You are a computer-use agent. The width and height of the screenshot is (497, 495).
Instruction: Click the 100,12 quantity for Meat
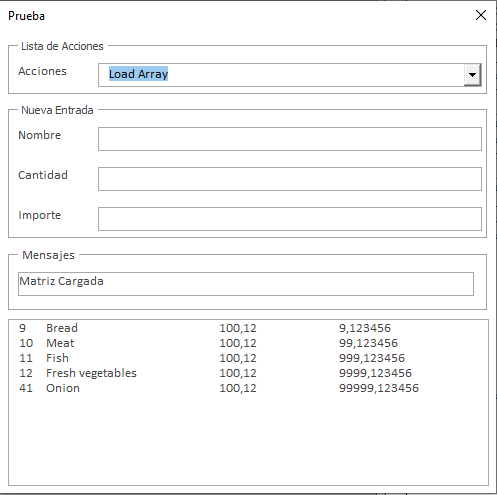click(238, 343)
